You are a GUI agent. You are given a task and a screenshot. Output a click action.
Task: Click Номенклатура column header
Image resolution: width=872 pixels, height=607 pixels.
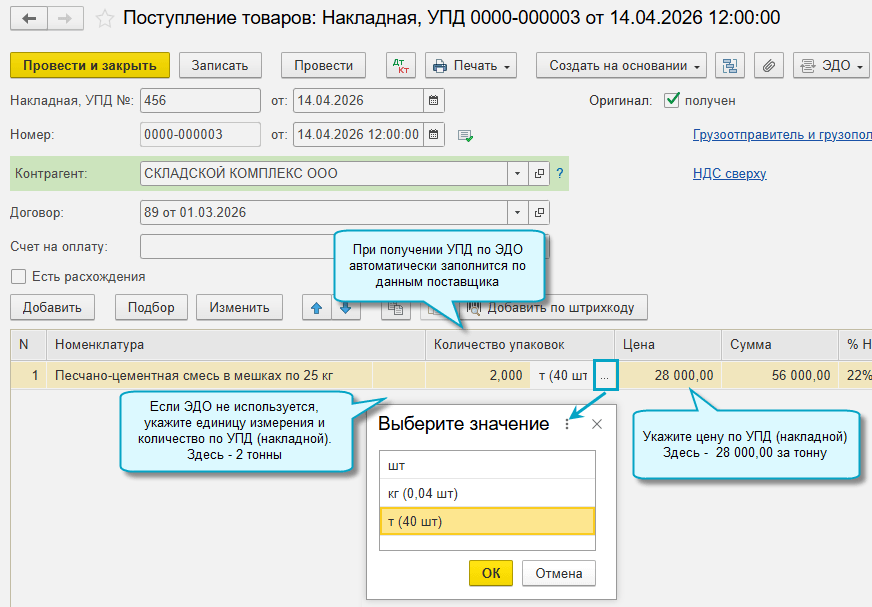(x=236, y=344)
